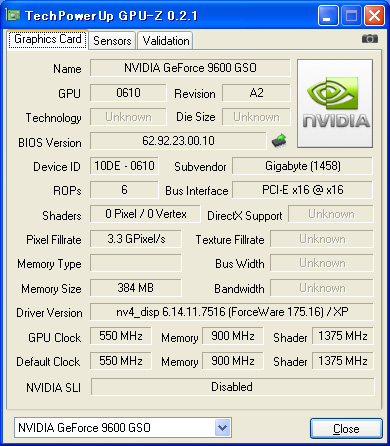Click the Bus Interface PCI-E field
Viewport: 390px width, 446px height.
pyautogui.click(x=302, y=190)
